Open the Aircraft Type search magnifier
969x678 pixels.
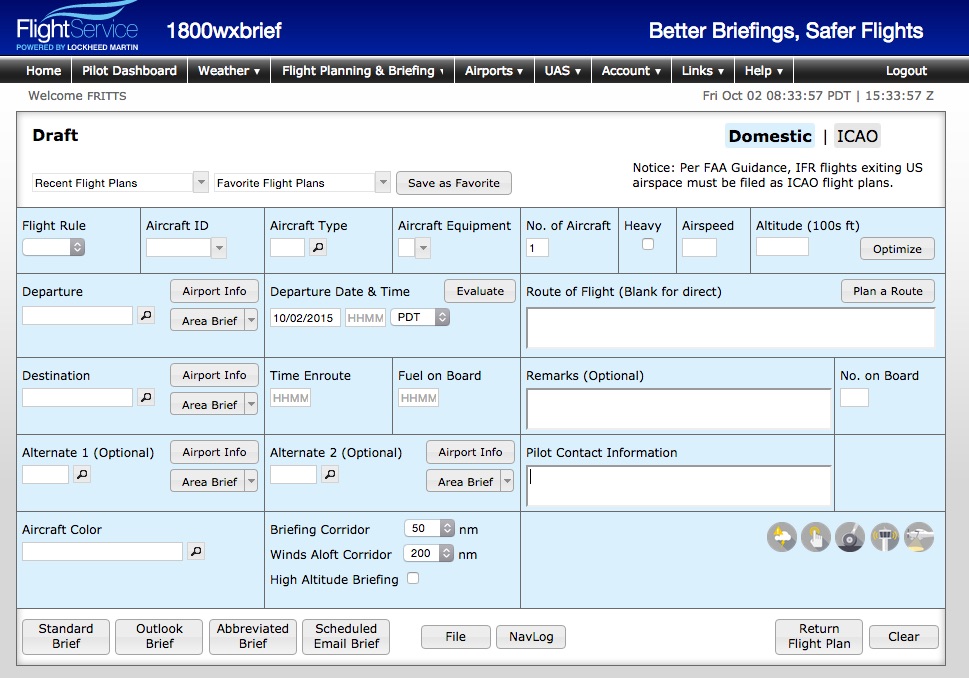318,247
